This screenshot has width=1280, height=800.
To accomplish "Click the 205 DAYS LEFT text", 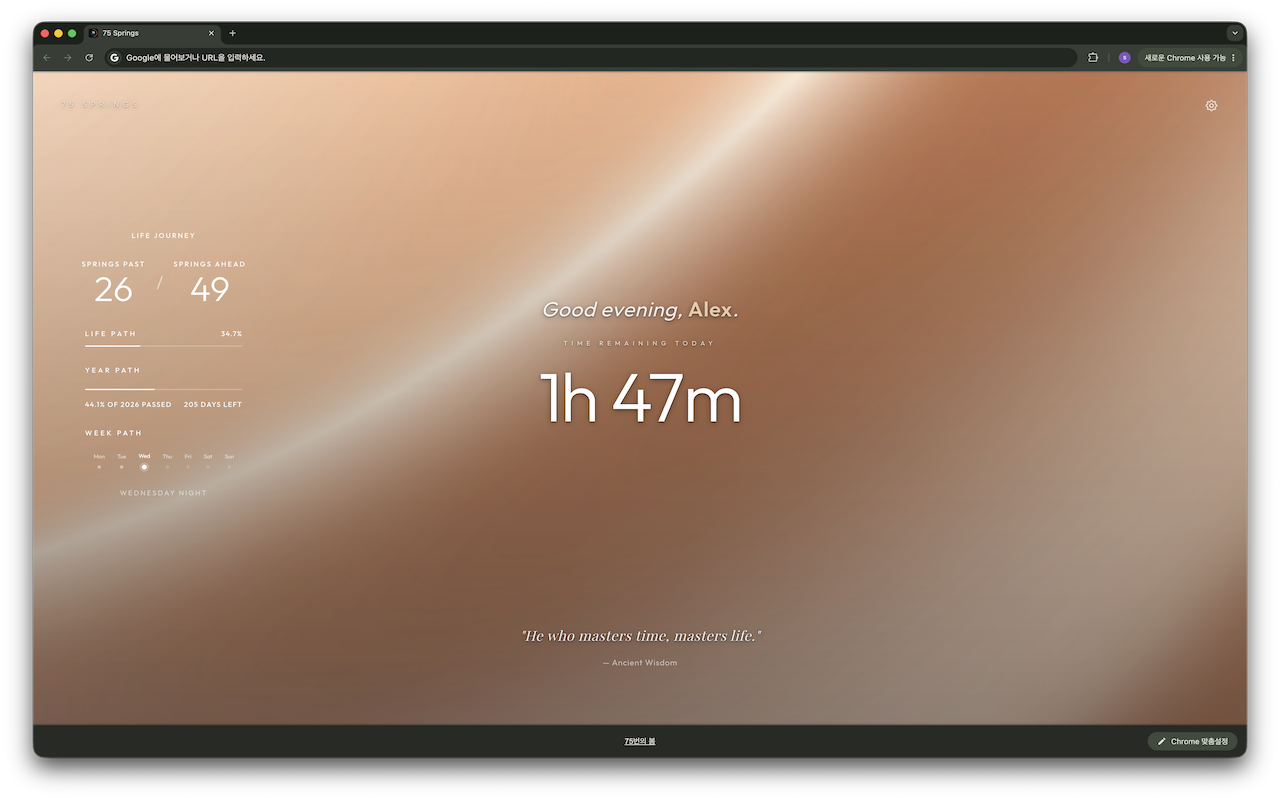I will pos(213,405).
